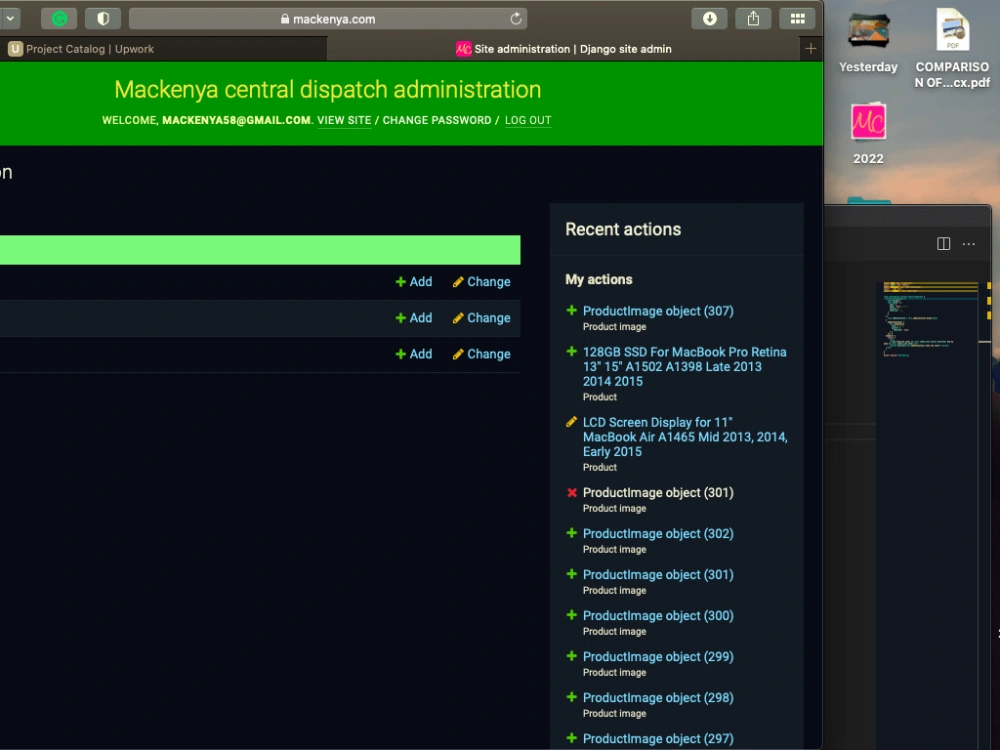
Task: Click the CHANGE PASSWORD link
Action: pyautogui.click(x=440, y=120)
